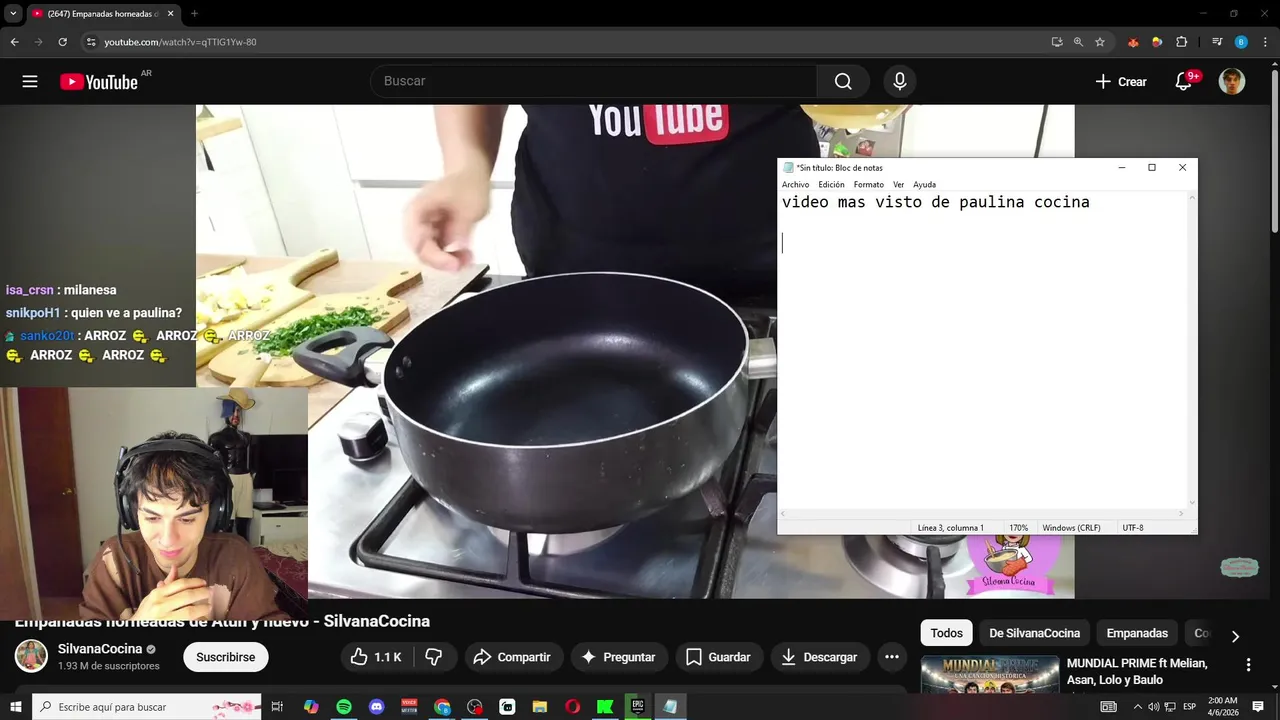Image resolution: width=1280 pixels, height=720 pixels.
Task: Open Chrome three-dot menu
Action: click(1265, 42)
